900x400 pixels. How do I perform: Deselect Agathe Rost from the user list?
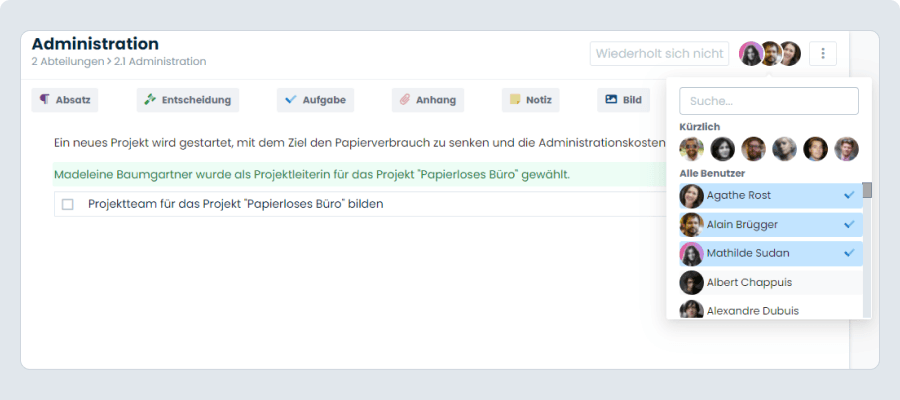click(771, 196)
